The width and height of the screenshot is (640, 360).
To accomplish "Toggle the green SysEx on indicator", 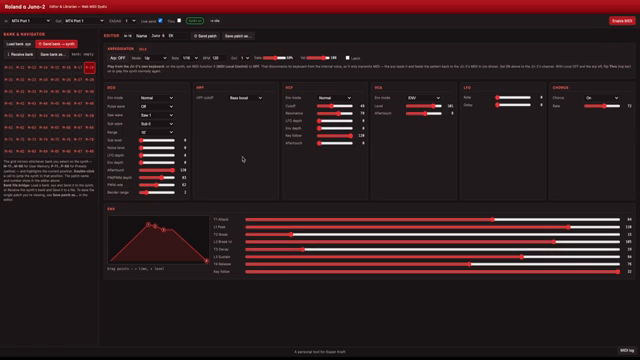I will (195, 21).
